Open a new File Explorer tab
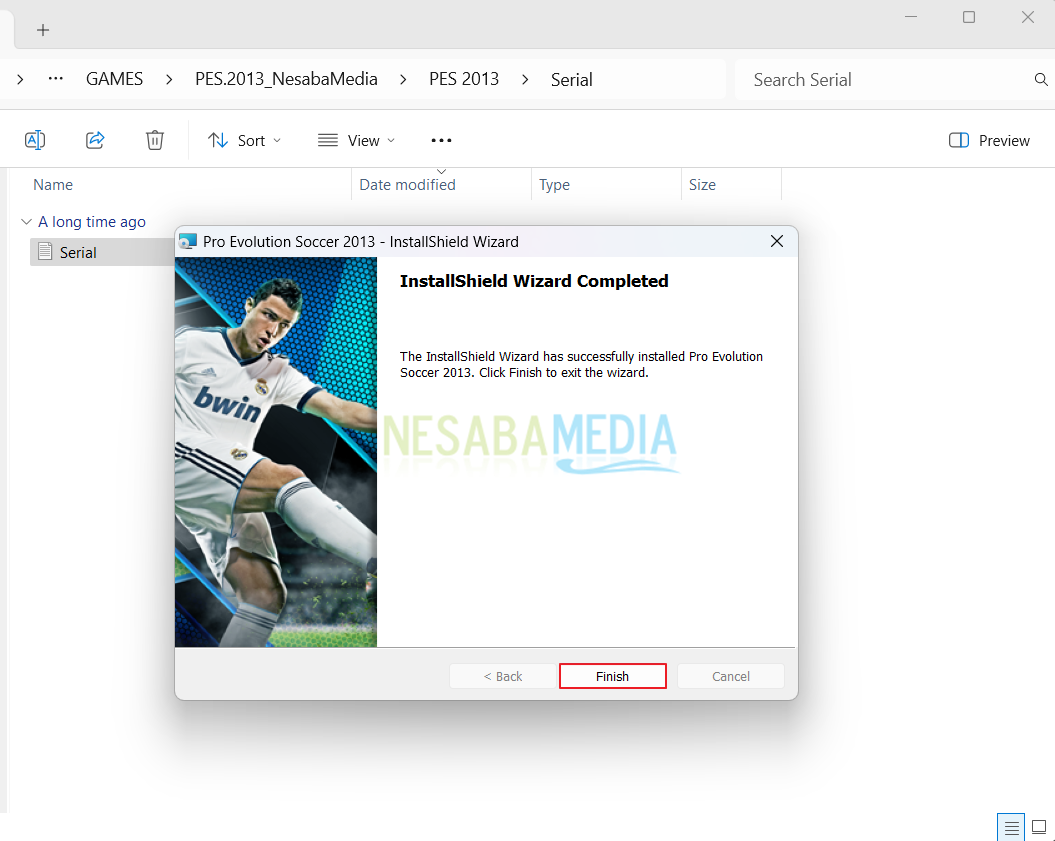 coord(43,30)
